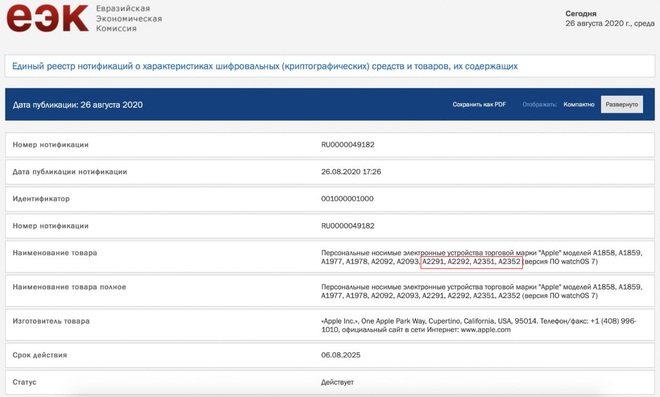Click the expiry date 06.08.2025
This screenshot has width=660, height=397.
[341, 355]
